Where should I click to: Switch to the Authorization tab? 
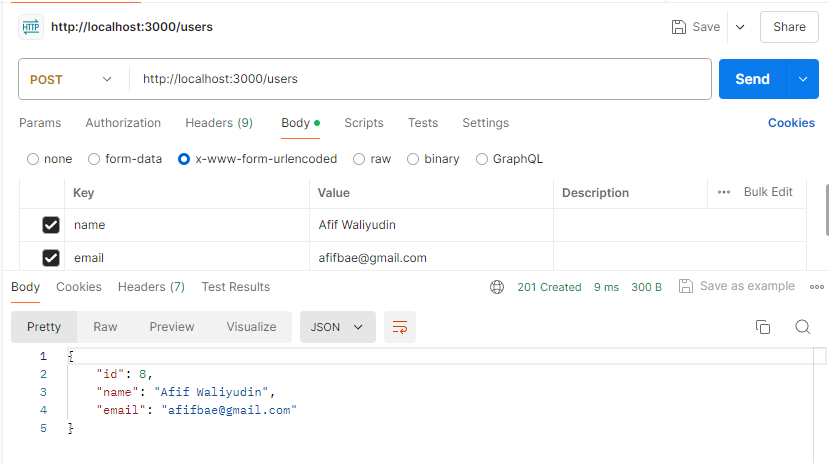pyautogui.click(x=123, y=123)
